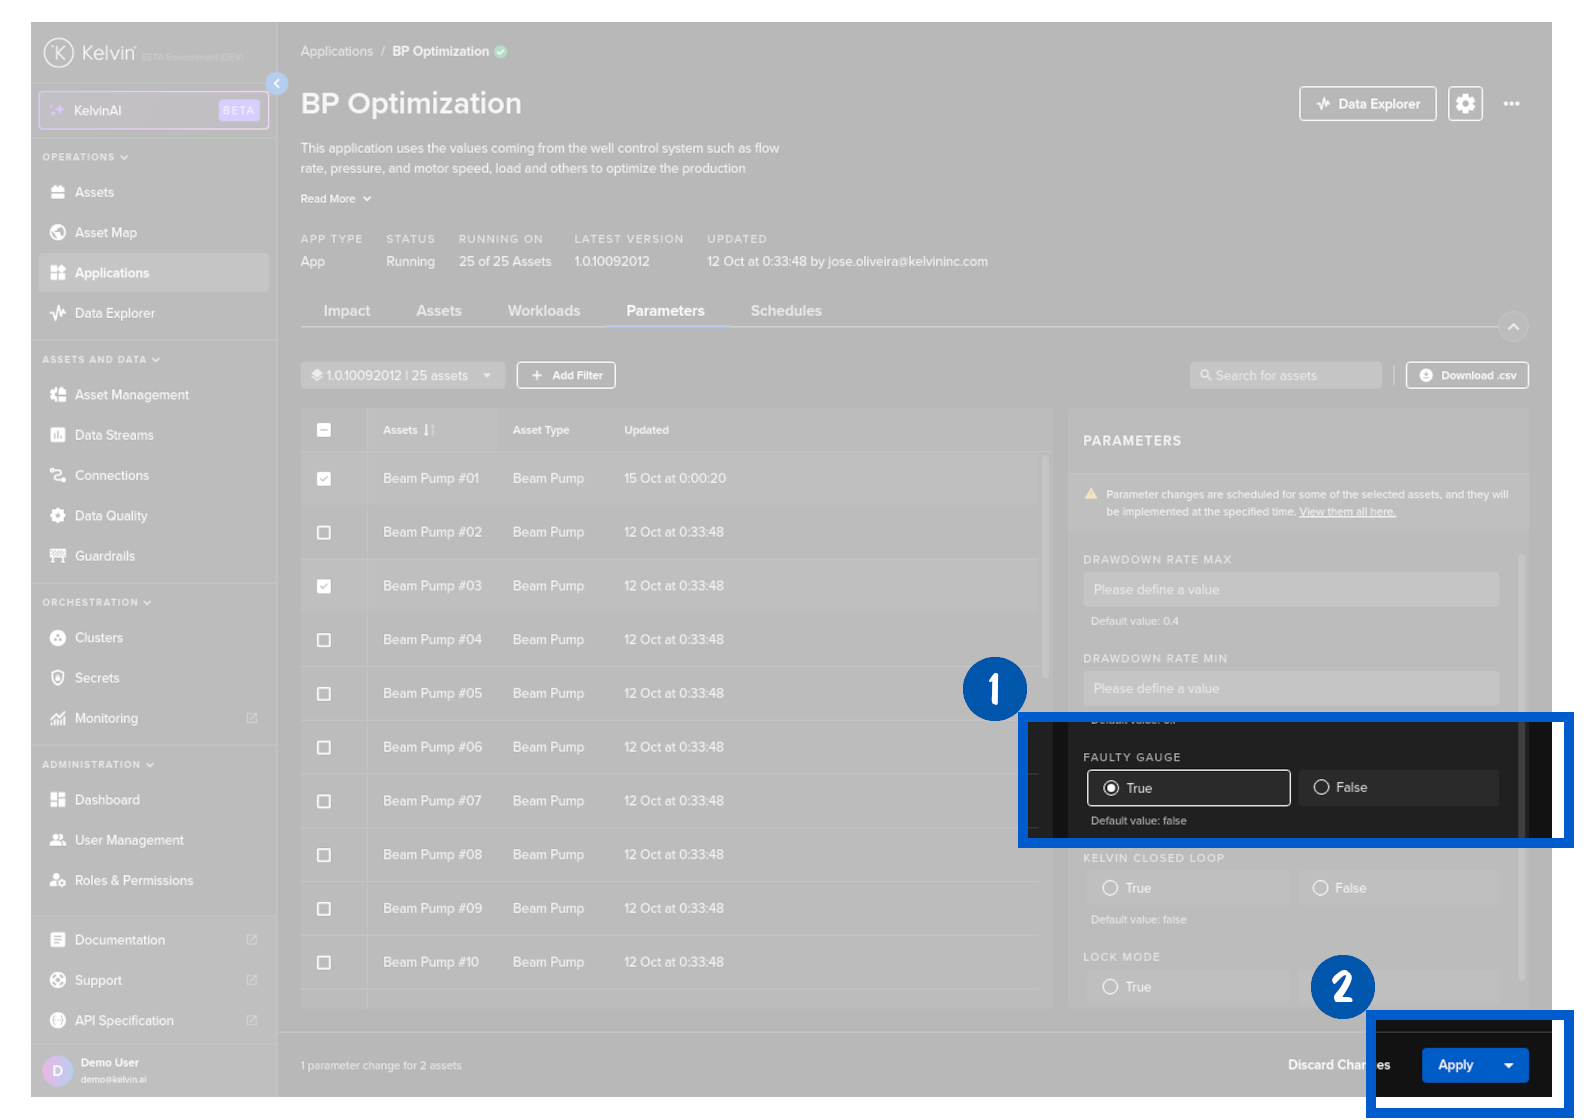Open Secrets from the sidebar

point(96,678)
